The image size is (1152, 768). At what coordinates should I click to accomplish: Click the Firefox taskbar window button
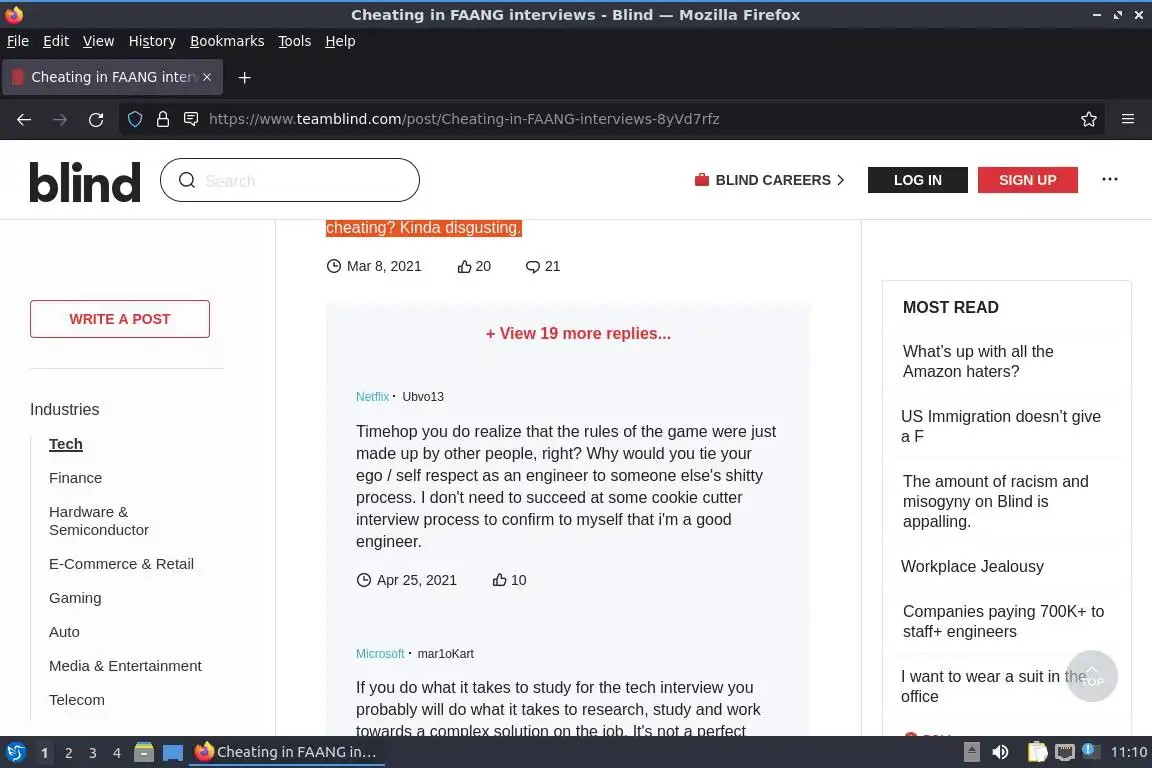287,752
